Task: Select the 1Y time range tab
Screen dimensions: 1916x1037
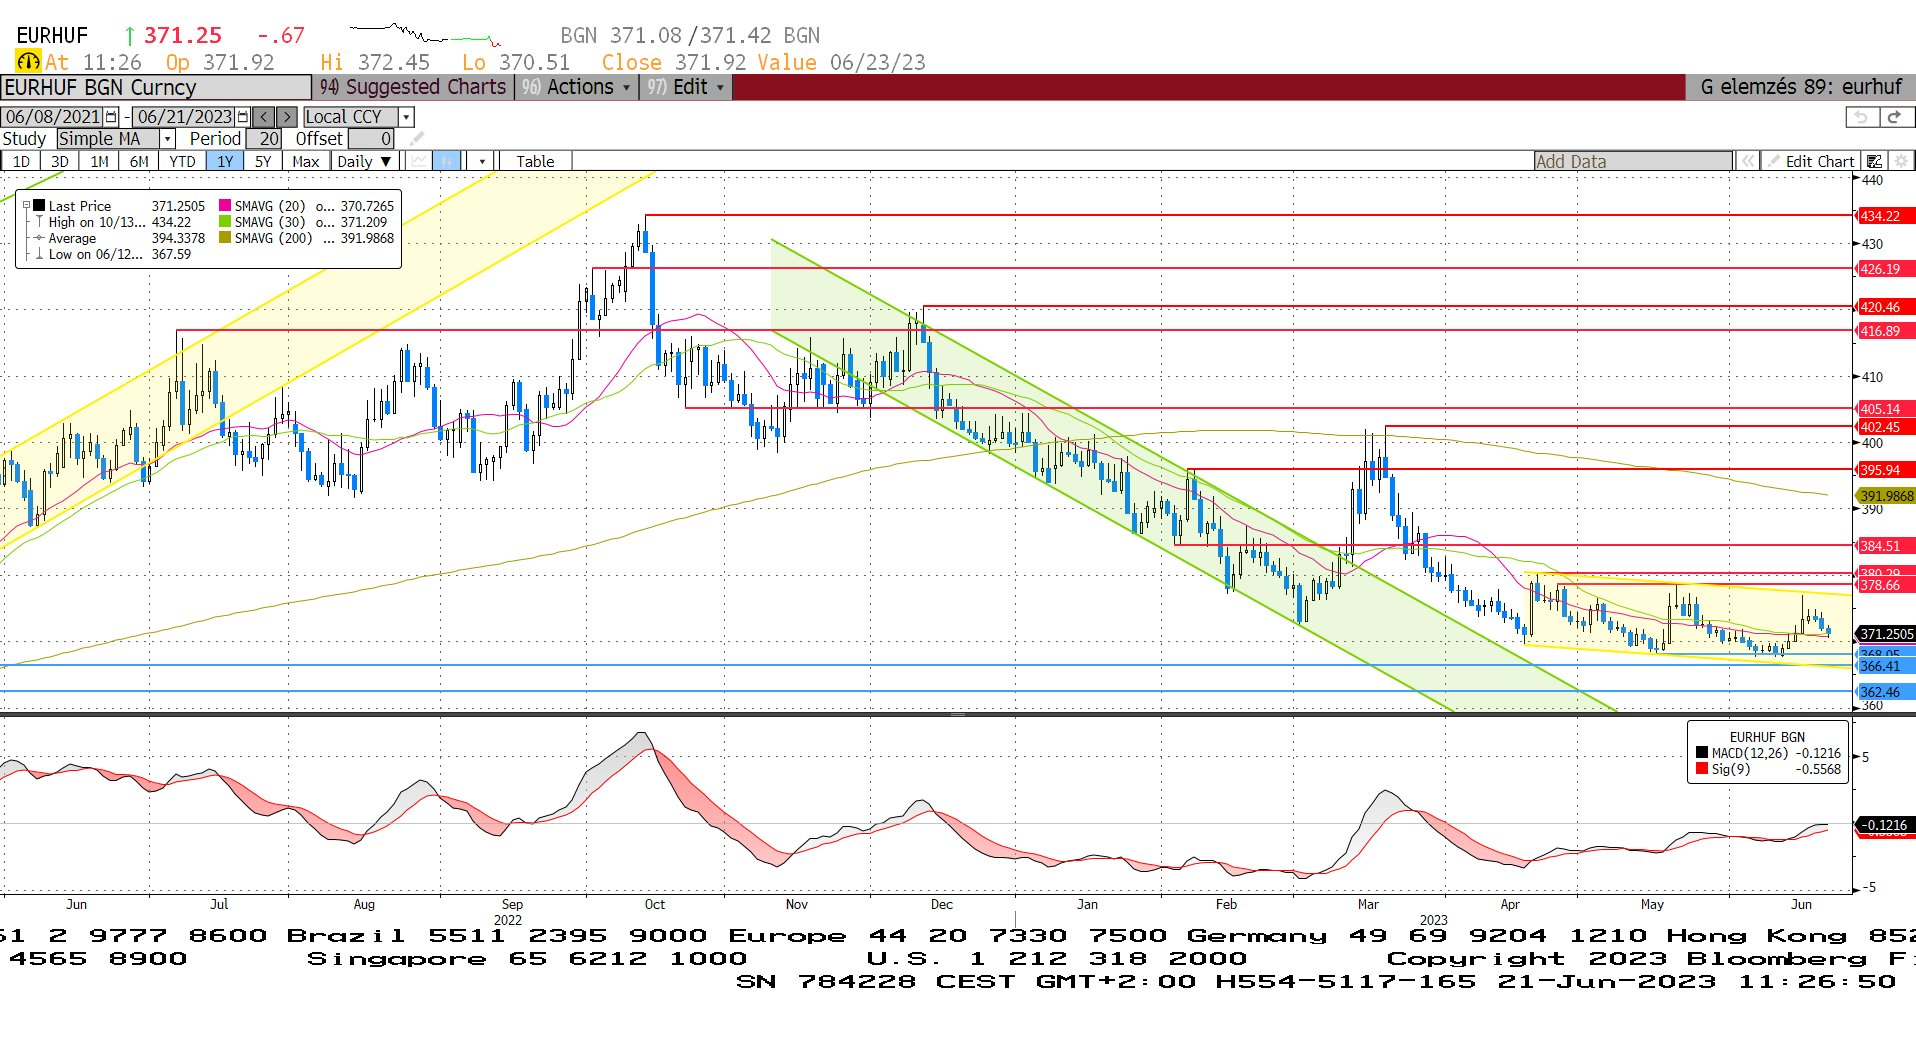Action: click(x=225, y=161)
